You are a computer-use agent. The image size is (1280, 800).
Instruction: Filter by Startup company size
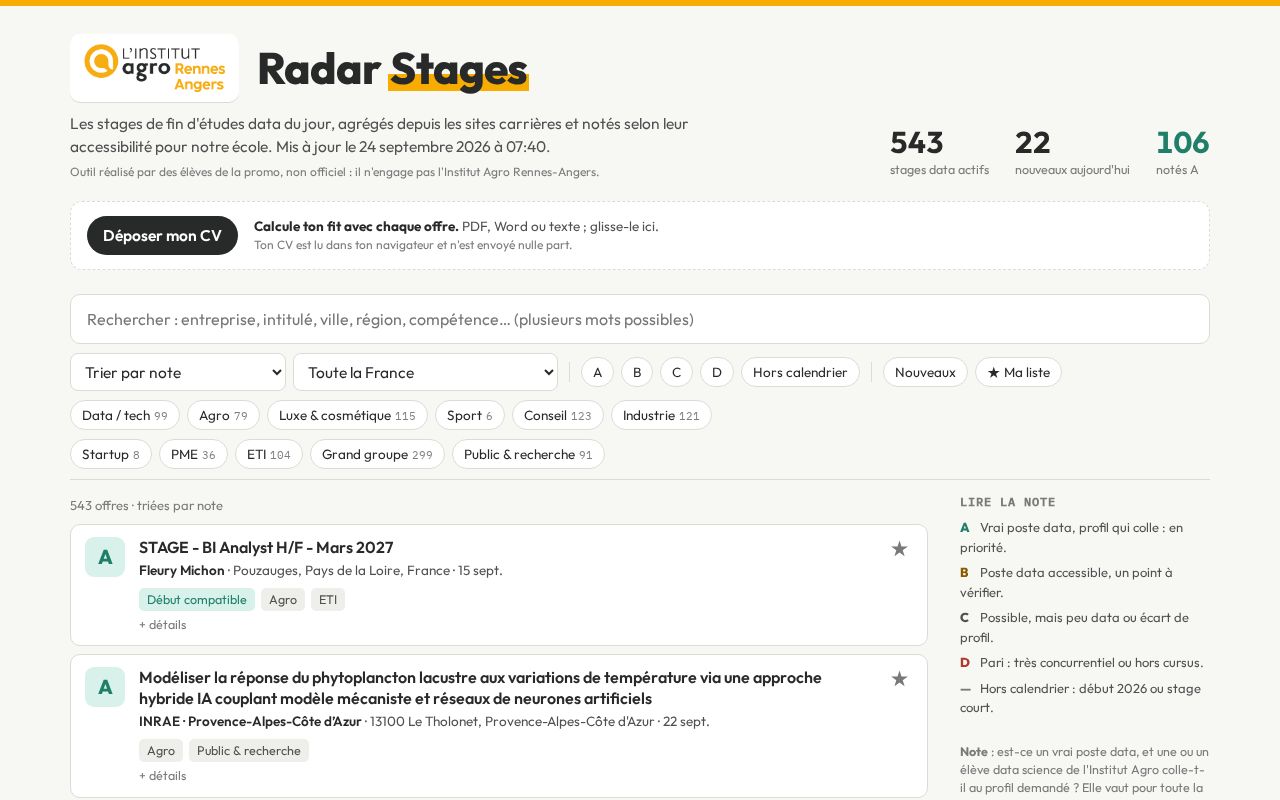pos(111,454)
